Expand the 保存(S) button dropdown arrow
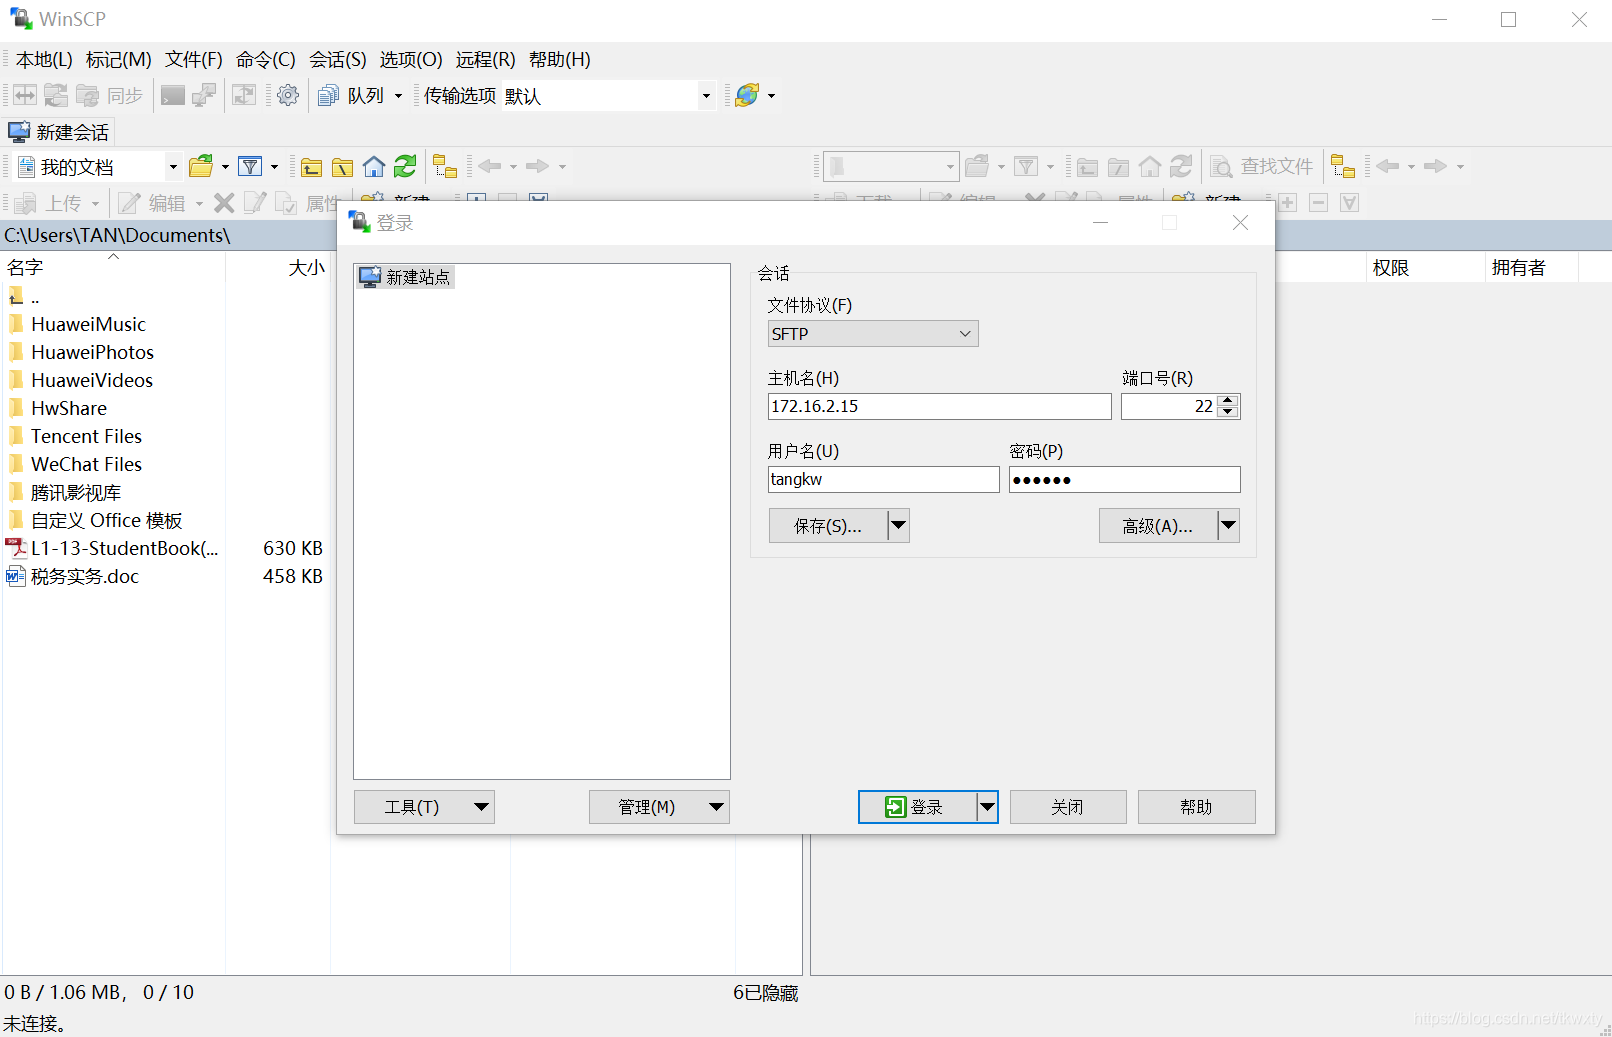 tap(898, 525)
